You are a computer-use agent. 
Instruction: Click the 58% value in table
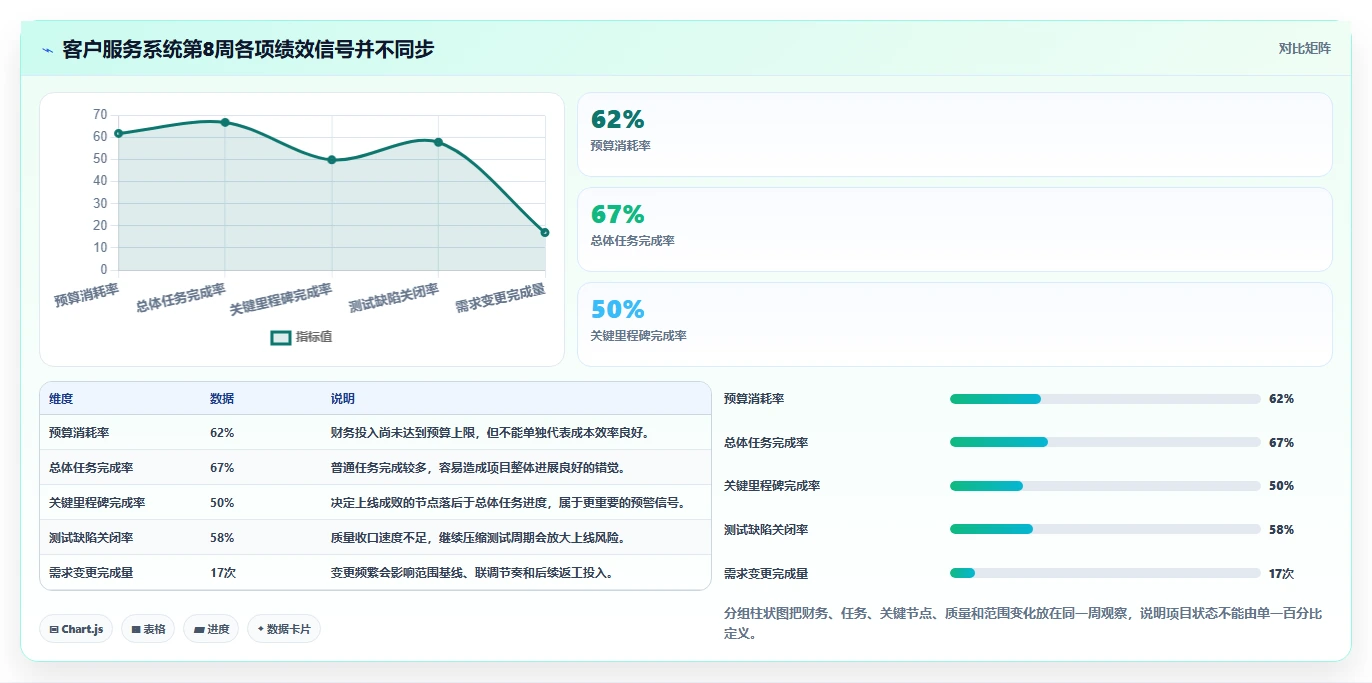click(x=222, y=537)
